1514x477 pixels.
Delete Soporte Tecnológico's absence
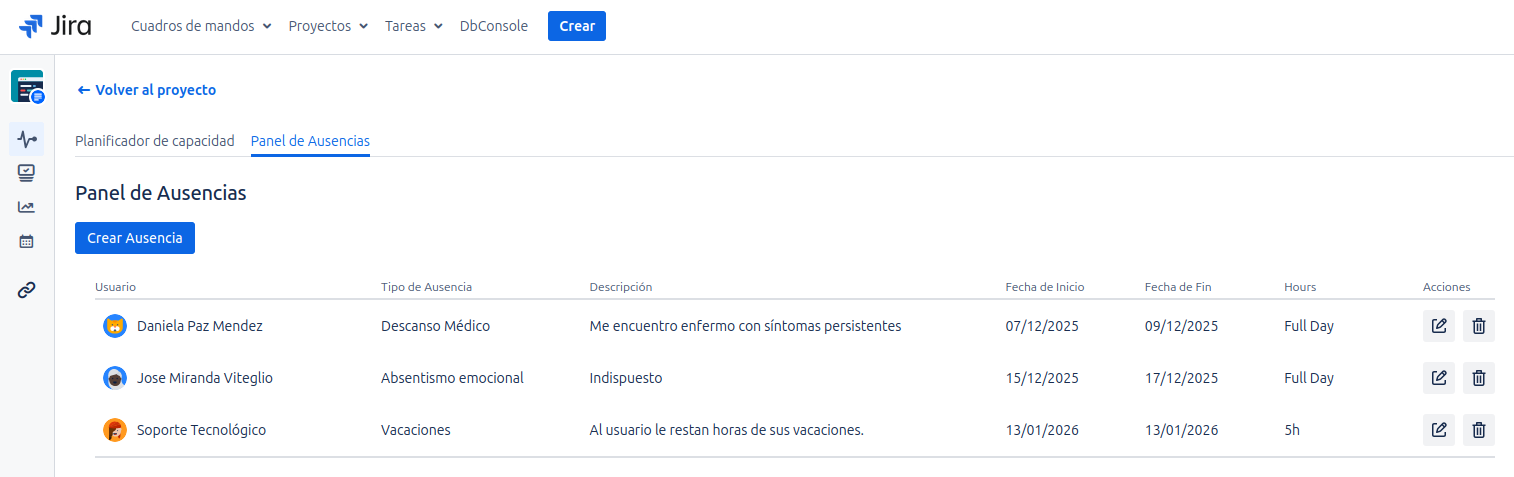click(x=1479, y=430)
